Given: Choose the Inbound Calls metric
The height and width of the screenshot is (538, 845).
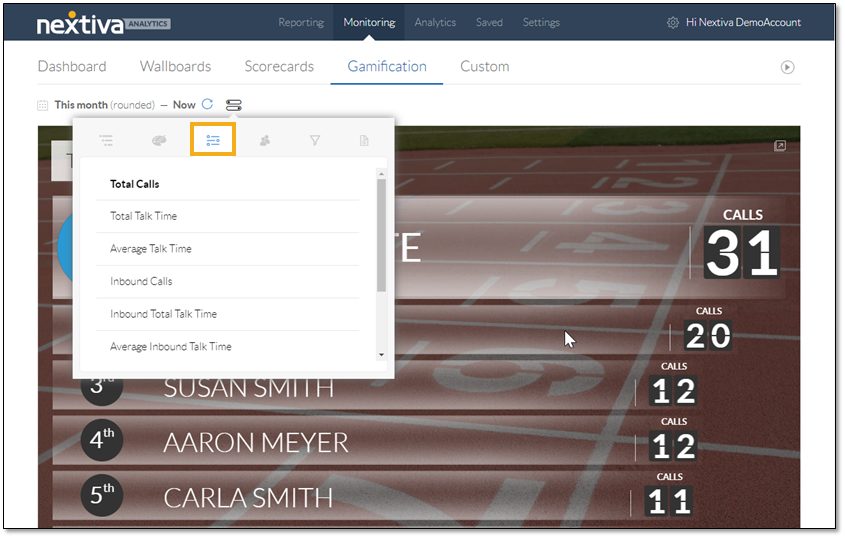Looking at the screenshot, I should (x=228, y=281).
